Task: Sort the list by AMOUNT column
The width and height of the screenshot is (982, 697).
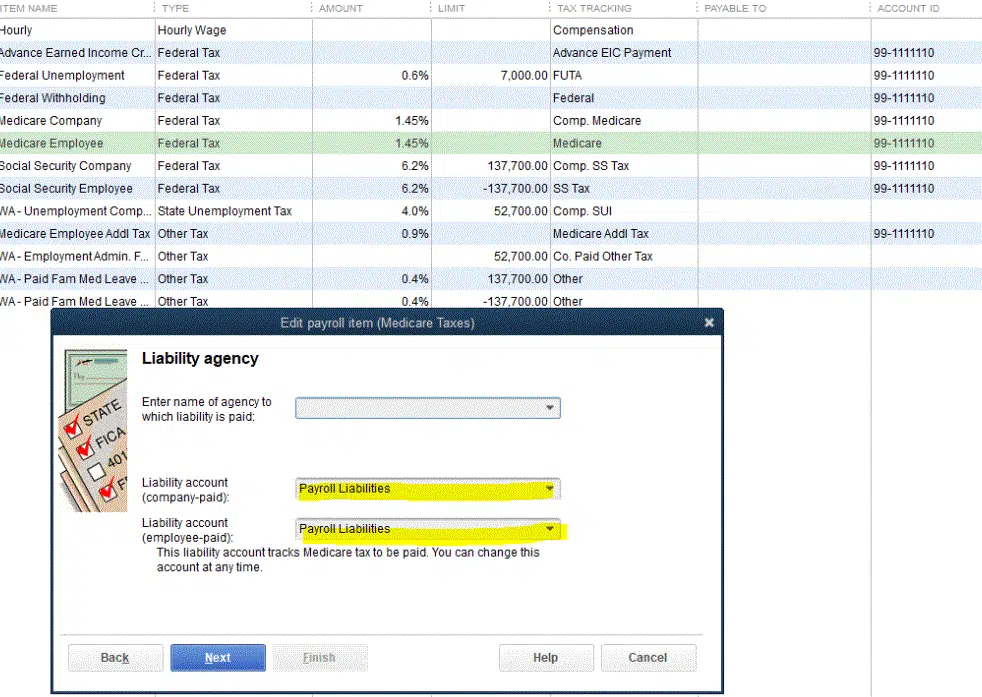Action: point(340,8)
